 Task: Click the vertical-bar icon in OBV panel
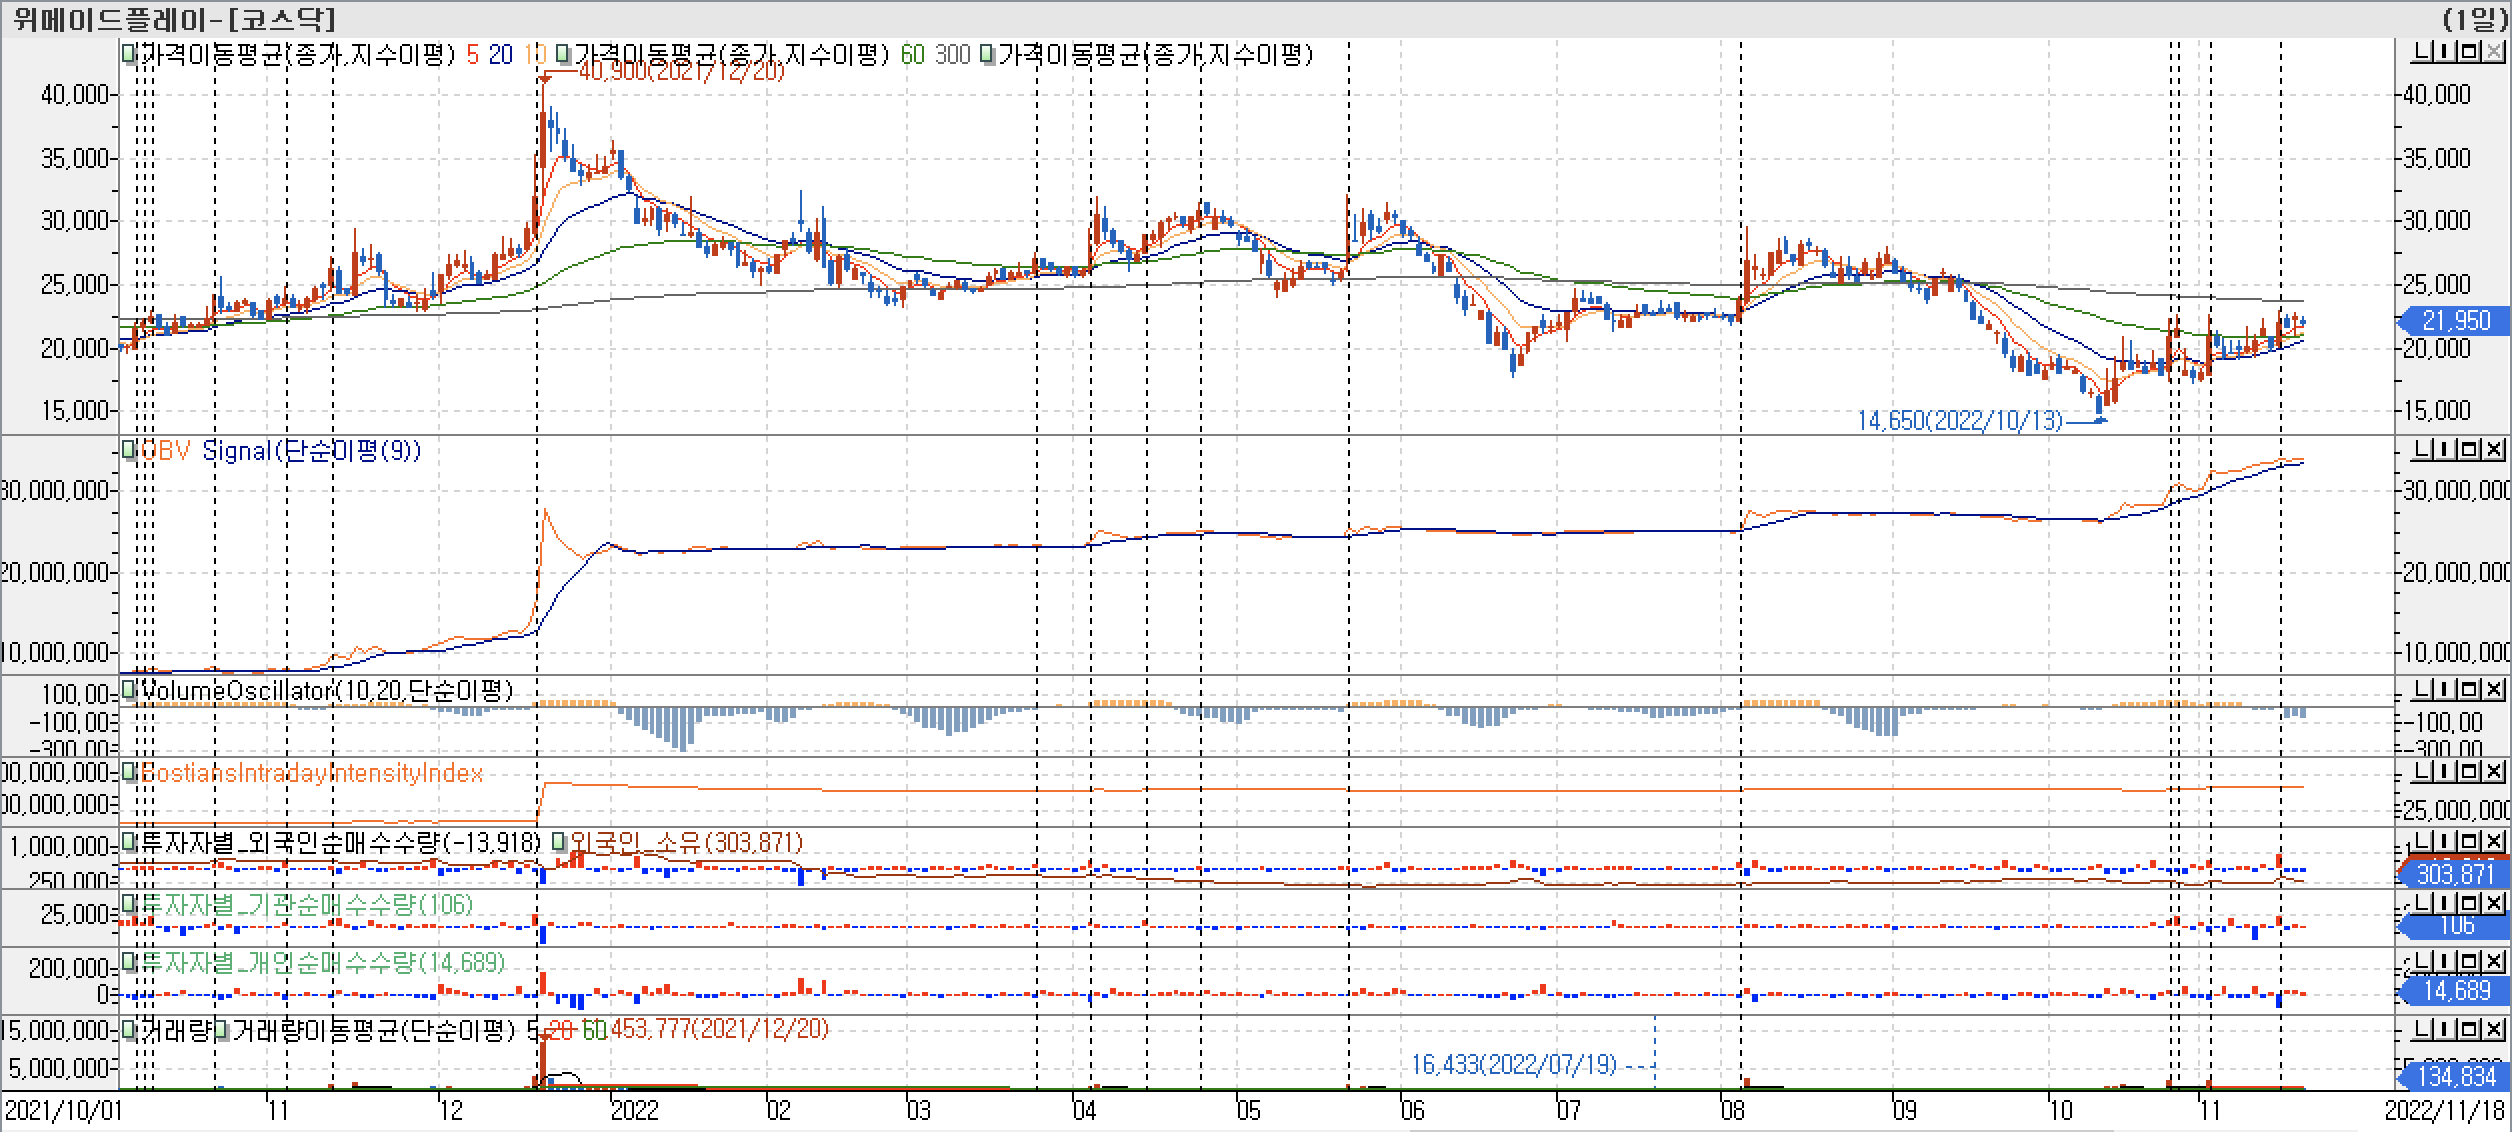2444,449
